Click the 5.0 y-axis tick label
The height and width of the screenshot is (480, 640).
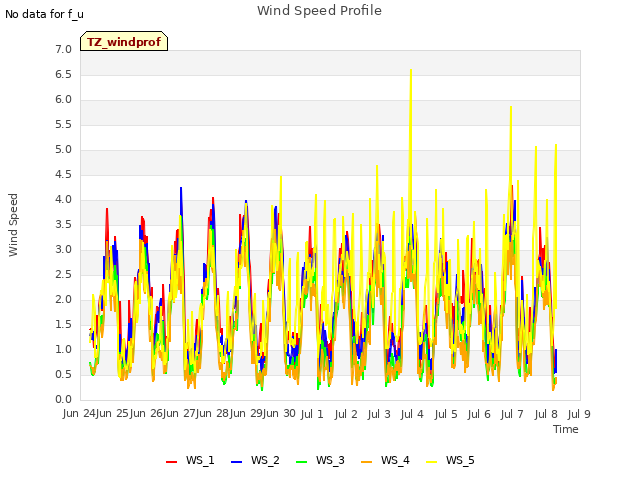63,149
